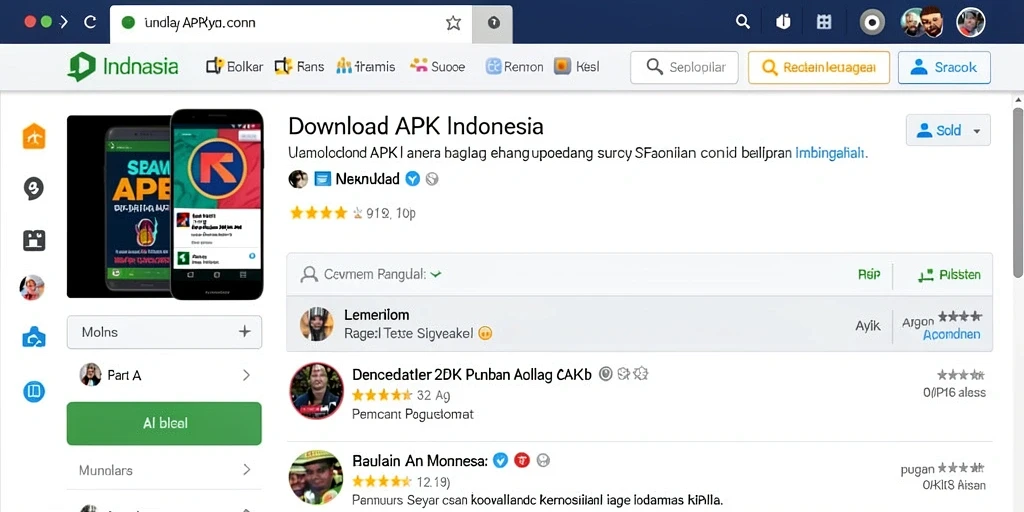Bookmark page with the star icon
This screenshot has width=1024, height=512.
[x=453, y=23]
